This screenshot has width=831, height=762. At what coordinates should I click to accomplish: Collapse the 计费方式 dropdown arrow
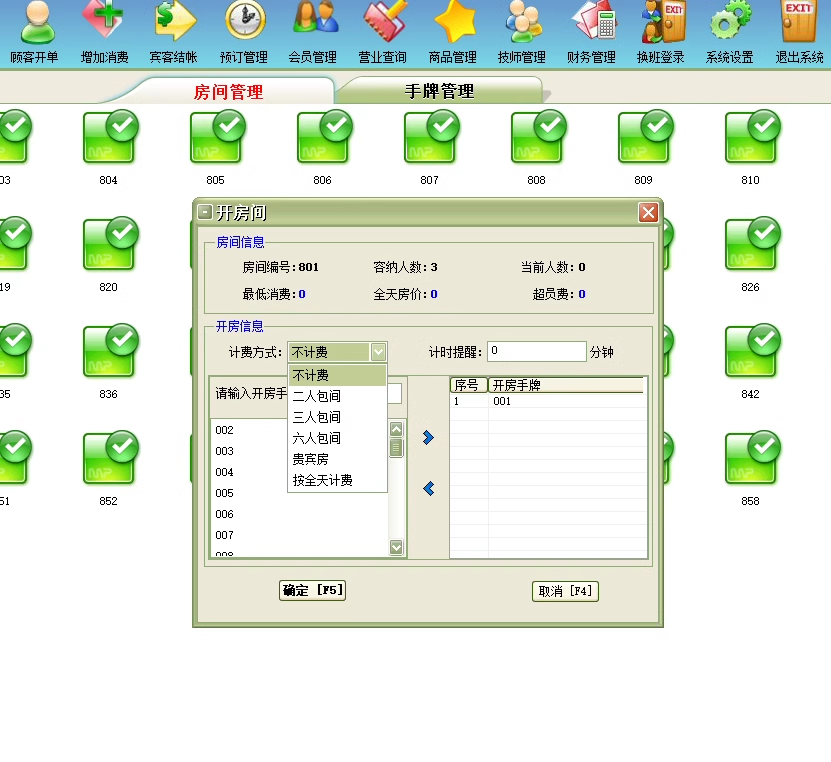(x=378, y=352)
